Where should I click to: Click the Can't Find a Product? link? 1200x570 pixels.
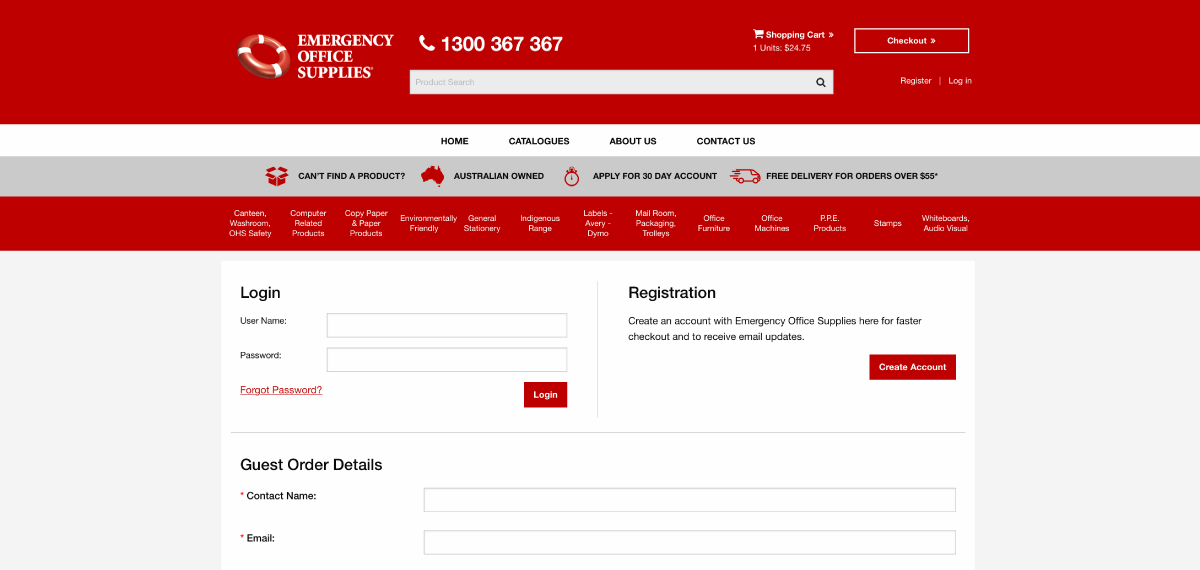point(352,176)
